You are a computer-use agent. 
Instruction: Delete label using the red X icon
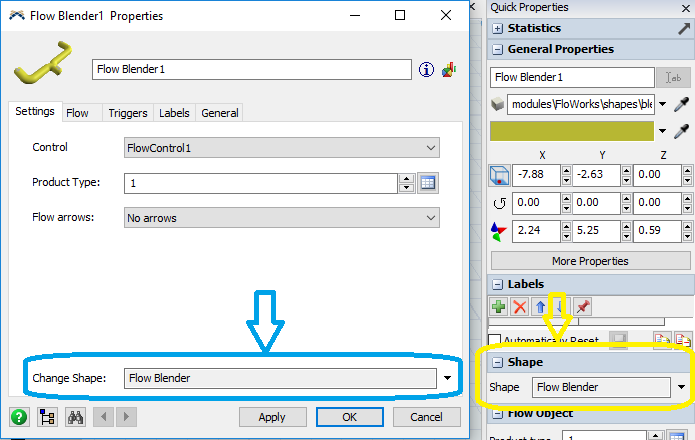519,307
